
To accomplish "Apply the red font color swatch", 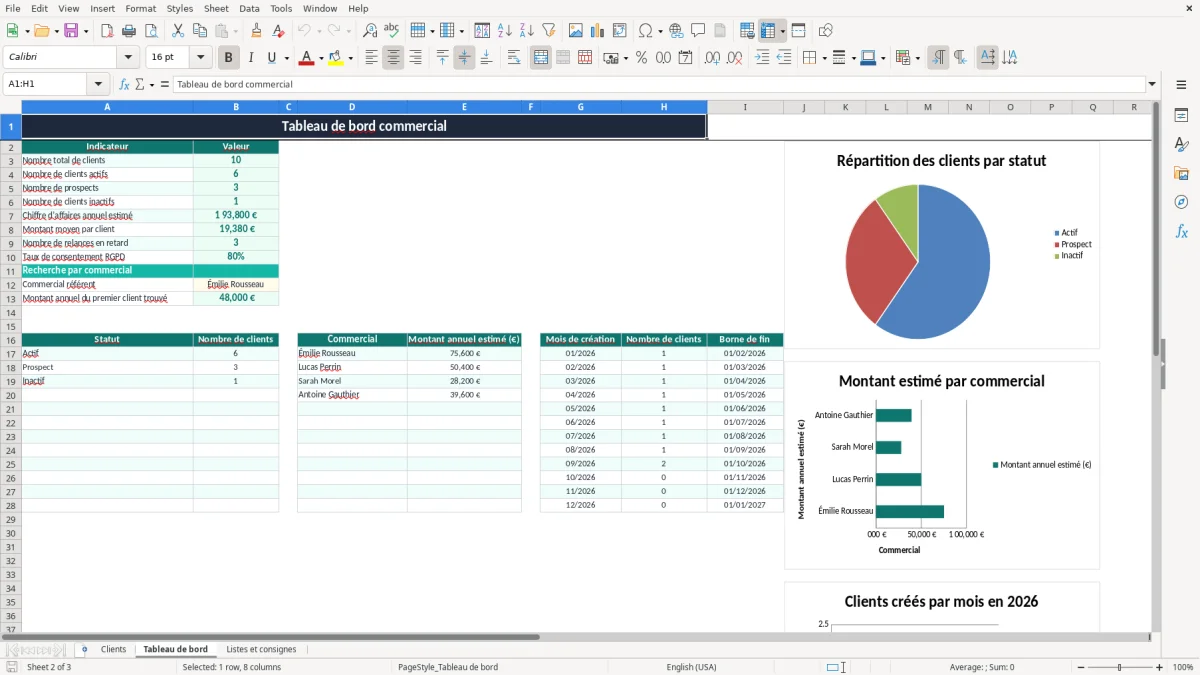I will [305, 58].
